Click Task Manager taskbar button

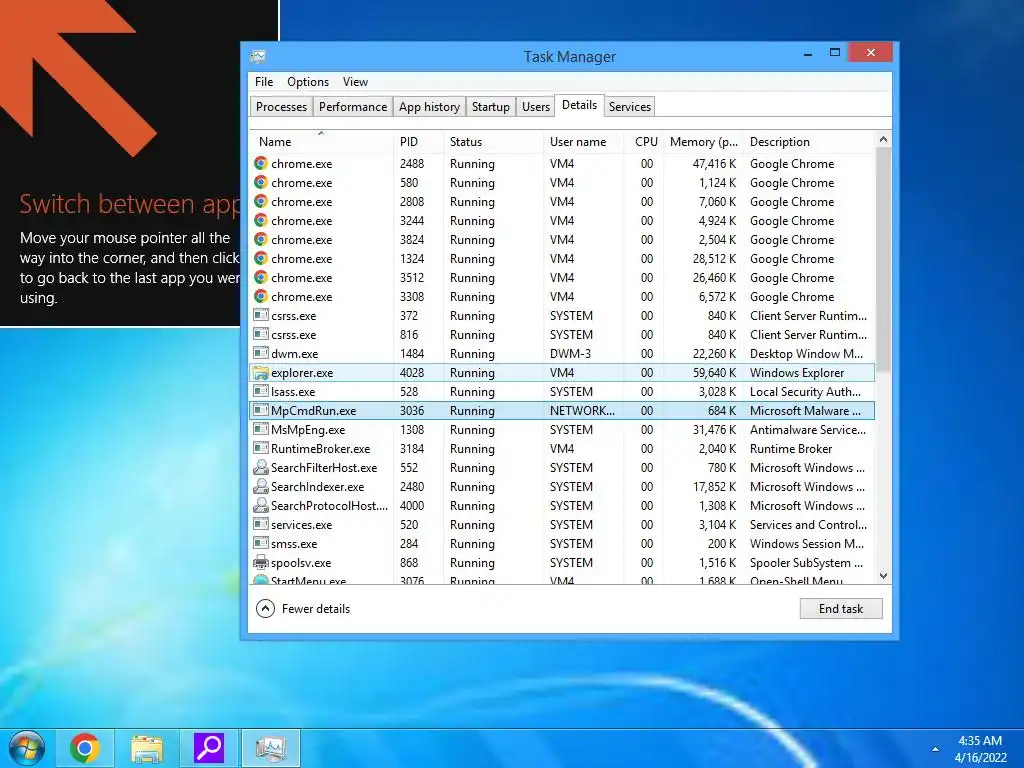(x=271, y=748)
